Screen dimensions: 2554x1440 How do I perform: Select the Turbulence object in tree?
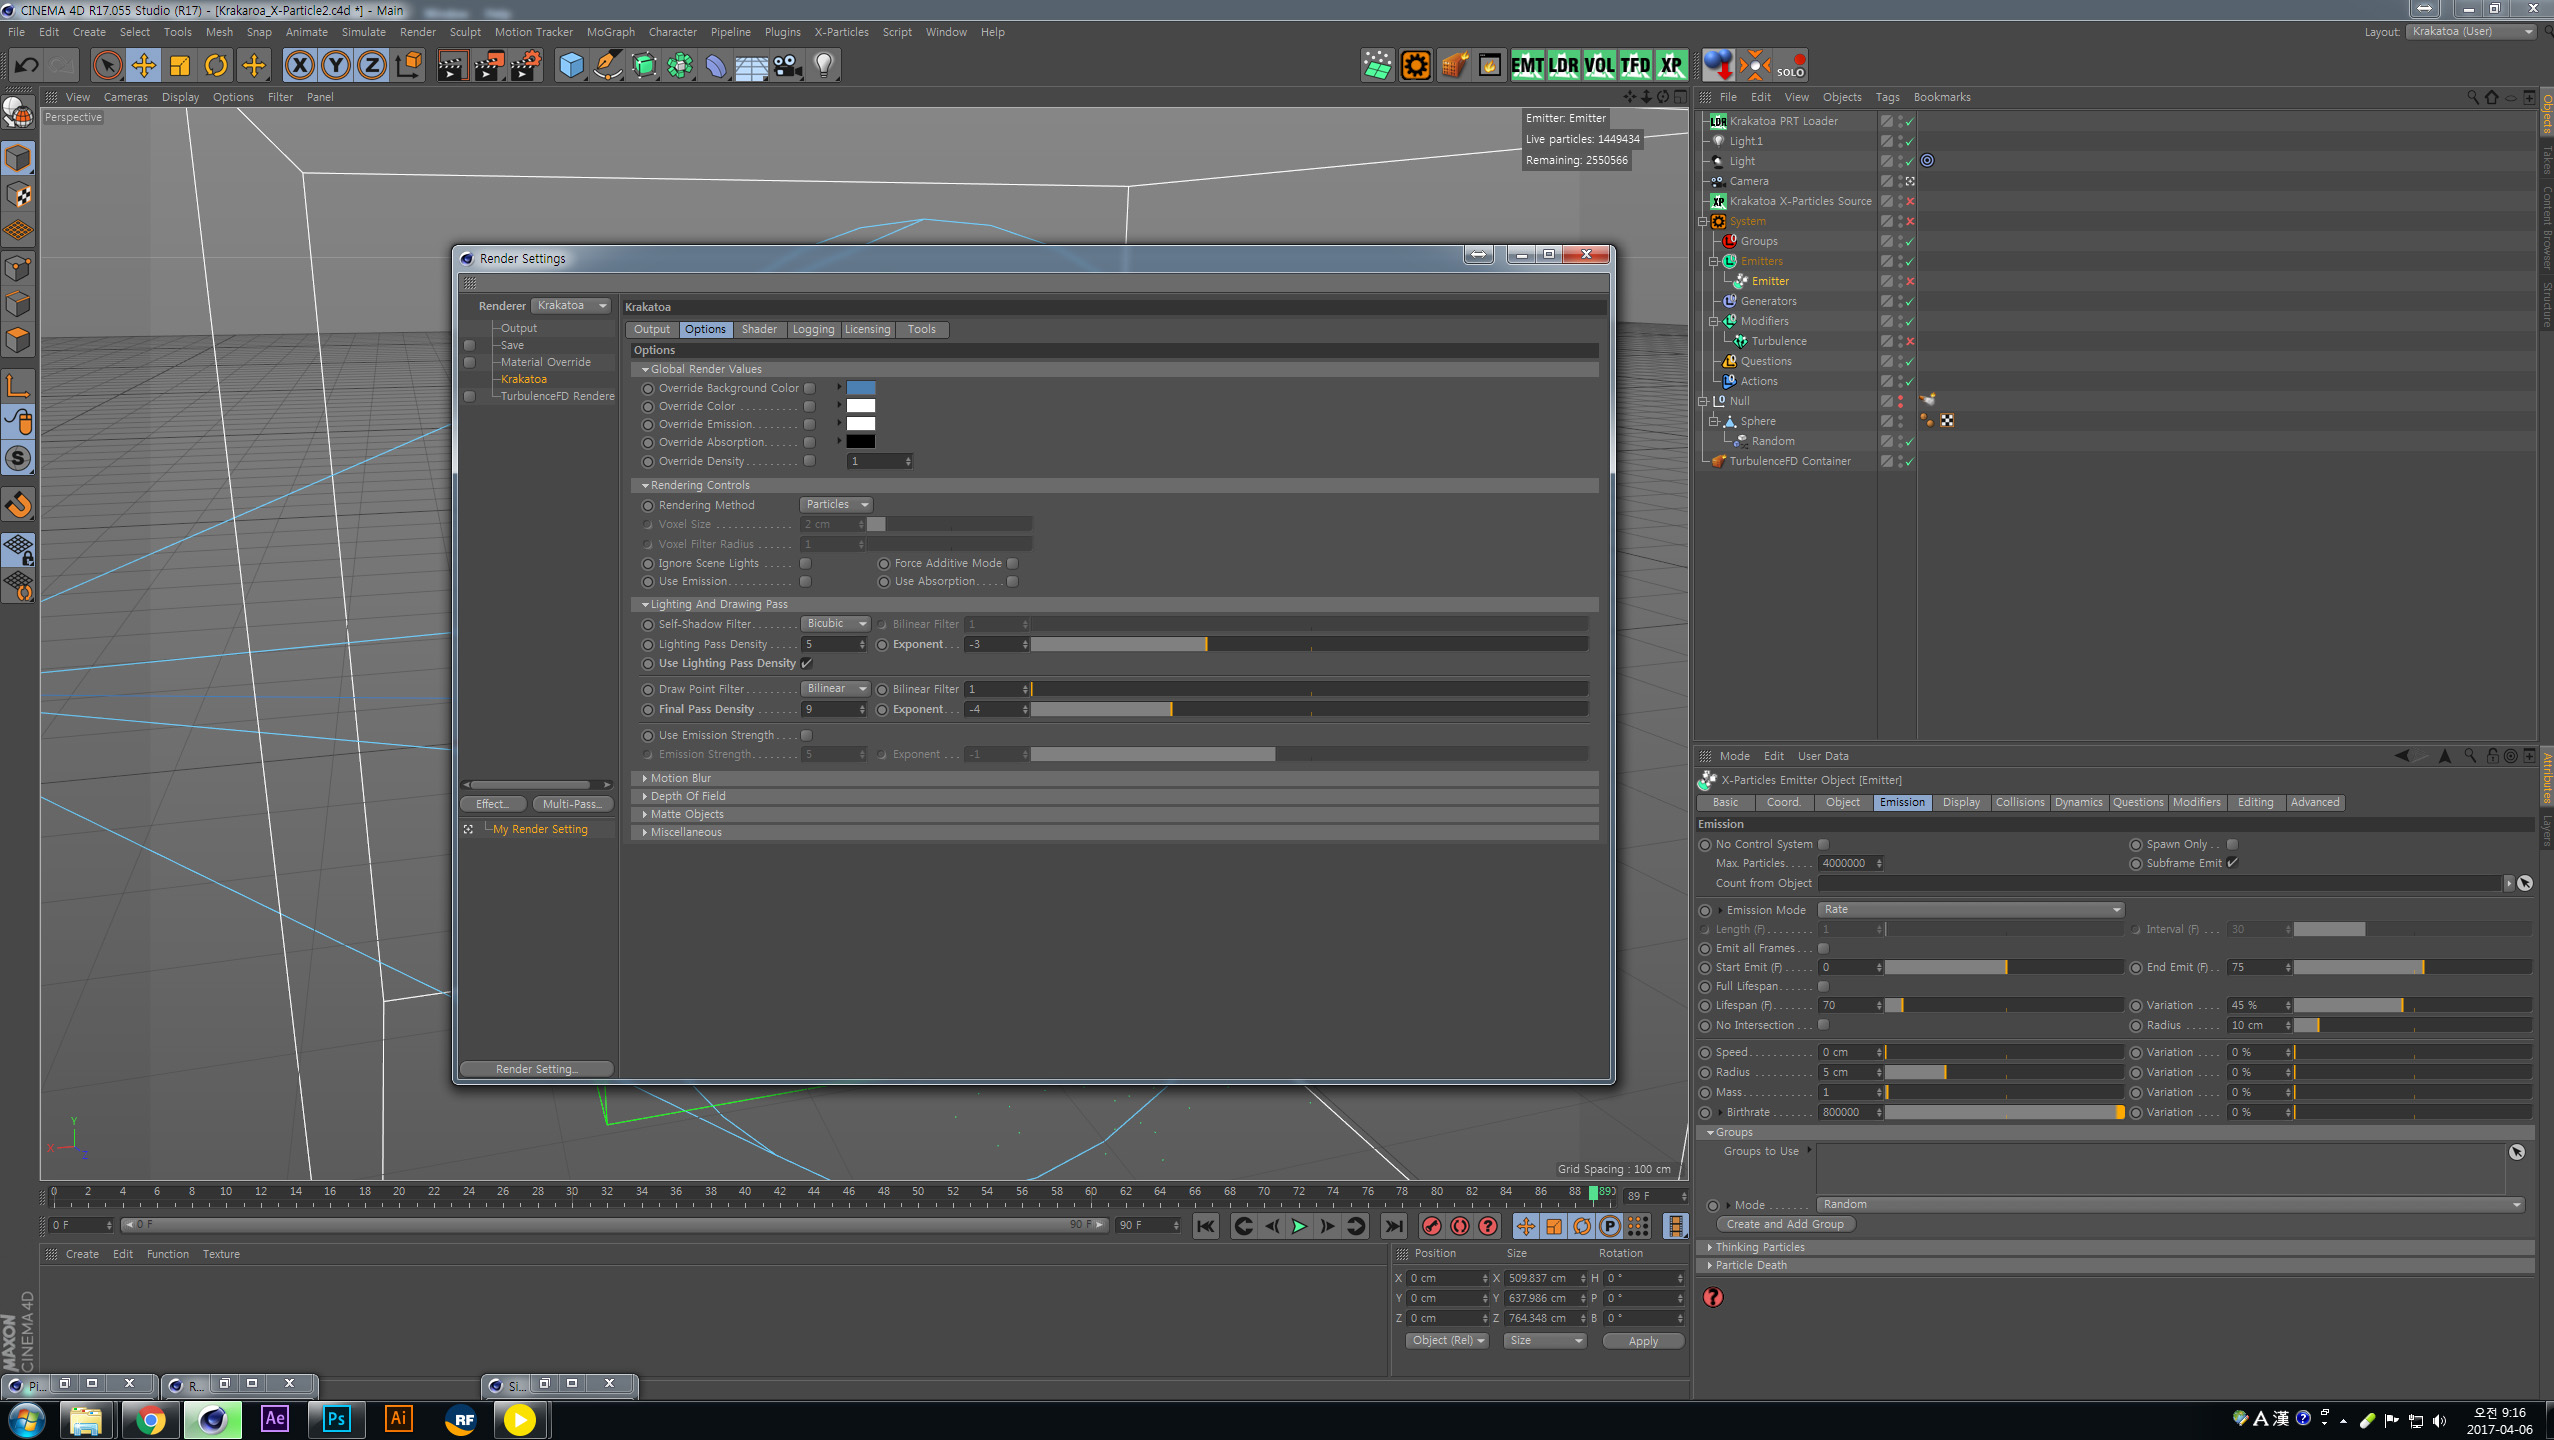click(x=1779, y=341)
